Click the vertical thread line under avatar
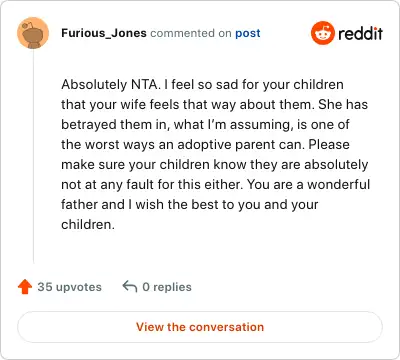Image resolution: width=400 pixels, height=360 pixels. coord(33,157)
